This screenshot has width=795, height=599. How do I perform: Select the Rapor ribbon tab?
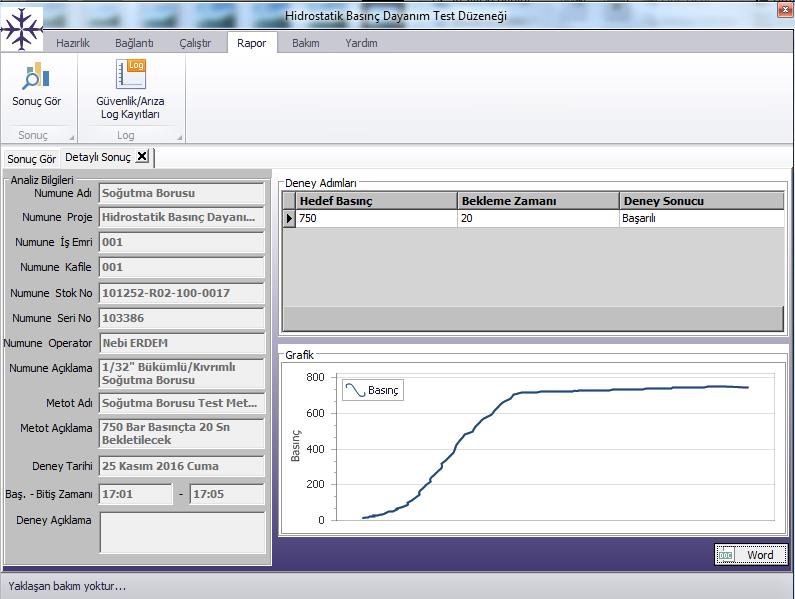coord(251,43)
